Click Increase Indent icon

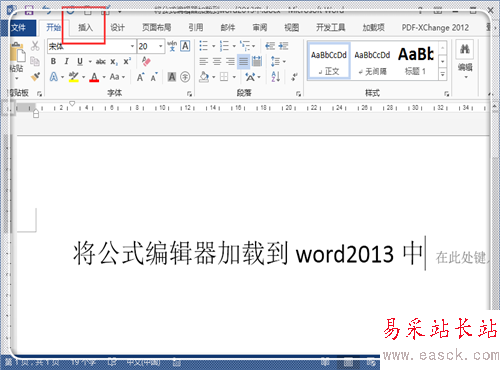(283, 46)
